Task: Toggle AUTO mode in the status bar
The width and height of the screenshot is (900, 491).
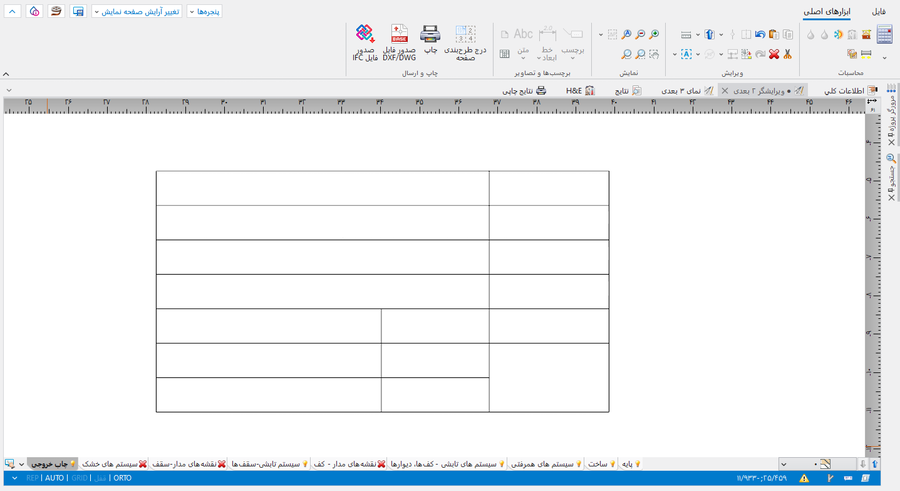Action: tap(54, 479)
